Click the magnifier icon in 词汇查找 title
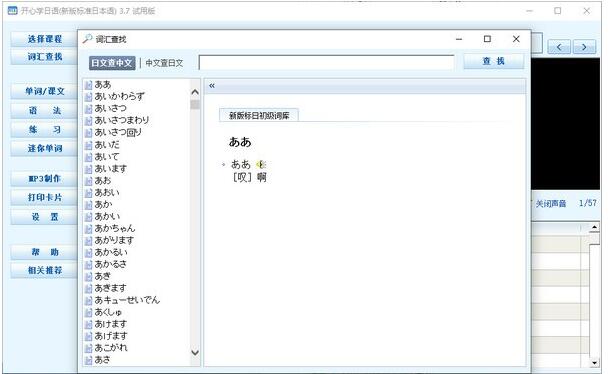The width and height of the screenshot is (609, 374). [87, 39]
